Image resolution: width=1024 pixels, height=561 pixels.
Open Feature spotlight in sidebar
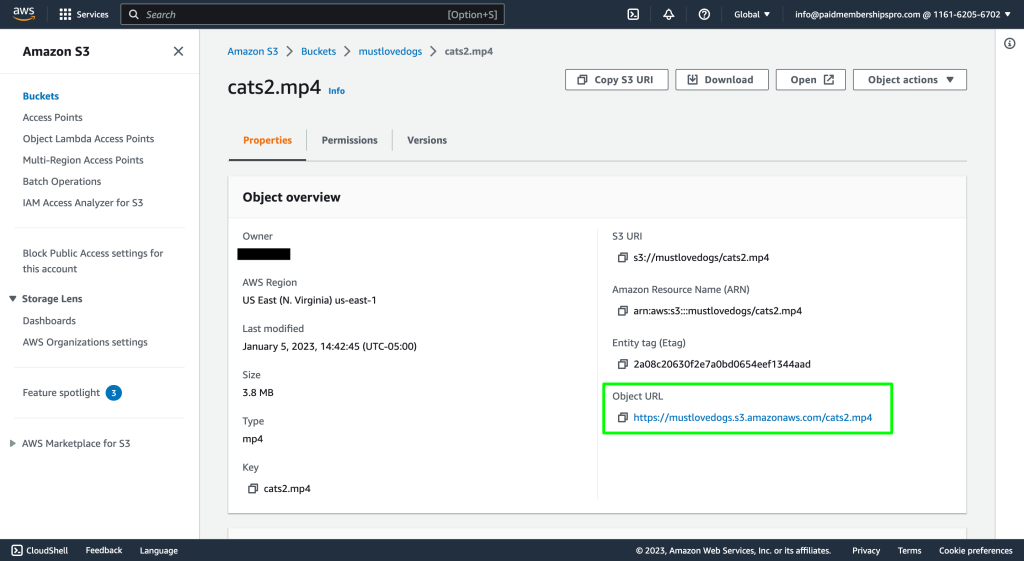point(61,393)
